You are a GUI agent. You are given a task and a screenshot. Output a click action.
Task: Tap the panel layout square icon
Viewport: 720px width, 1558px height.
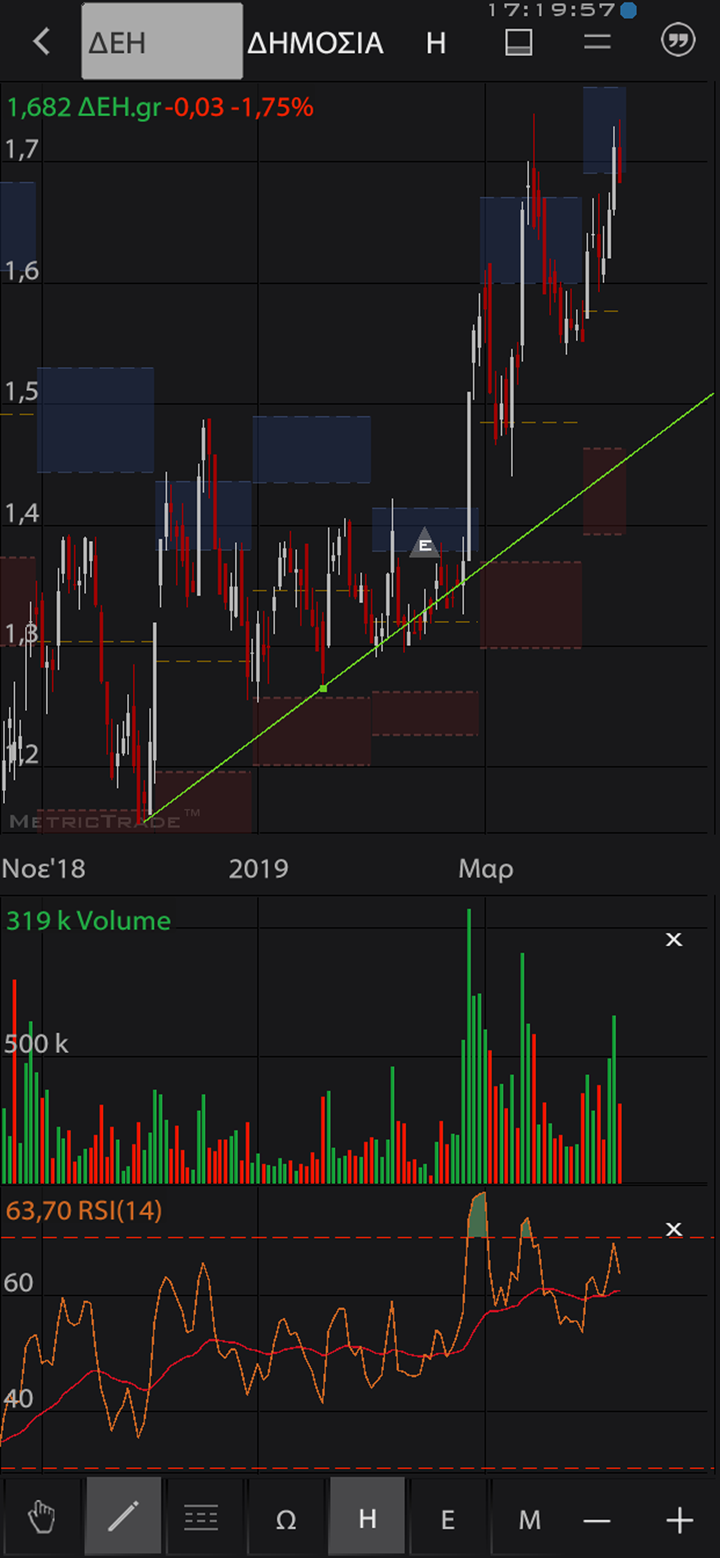click(x=518, y=42)
